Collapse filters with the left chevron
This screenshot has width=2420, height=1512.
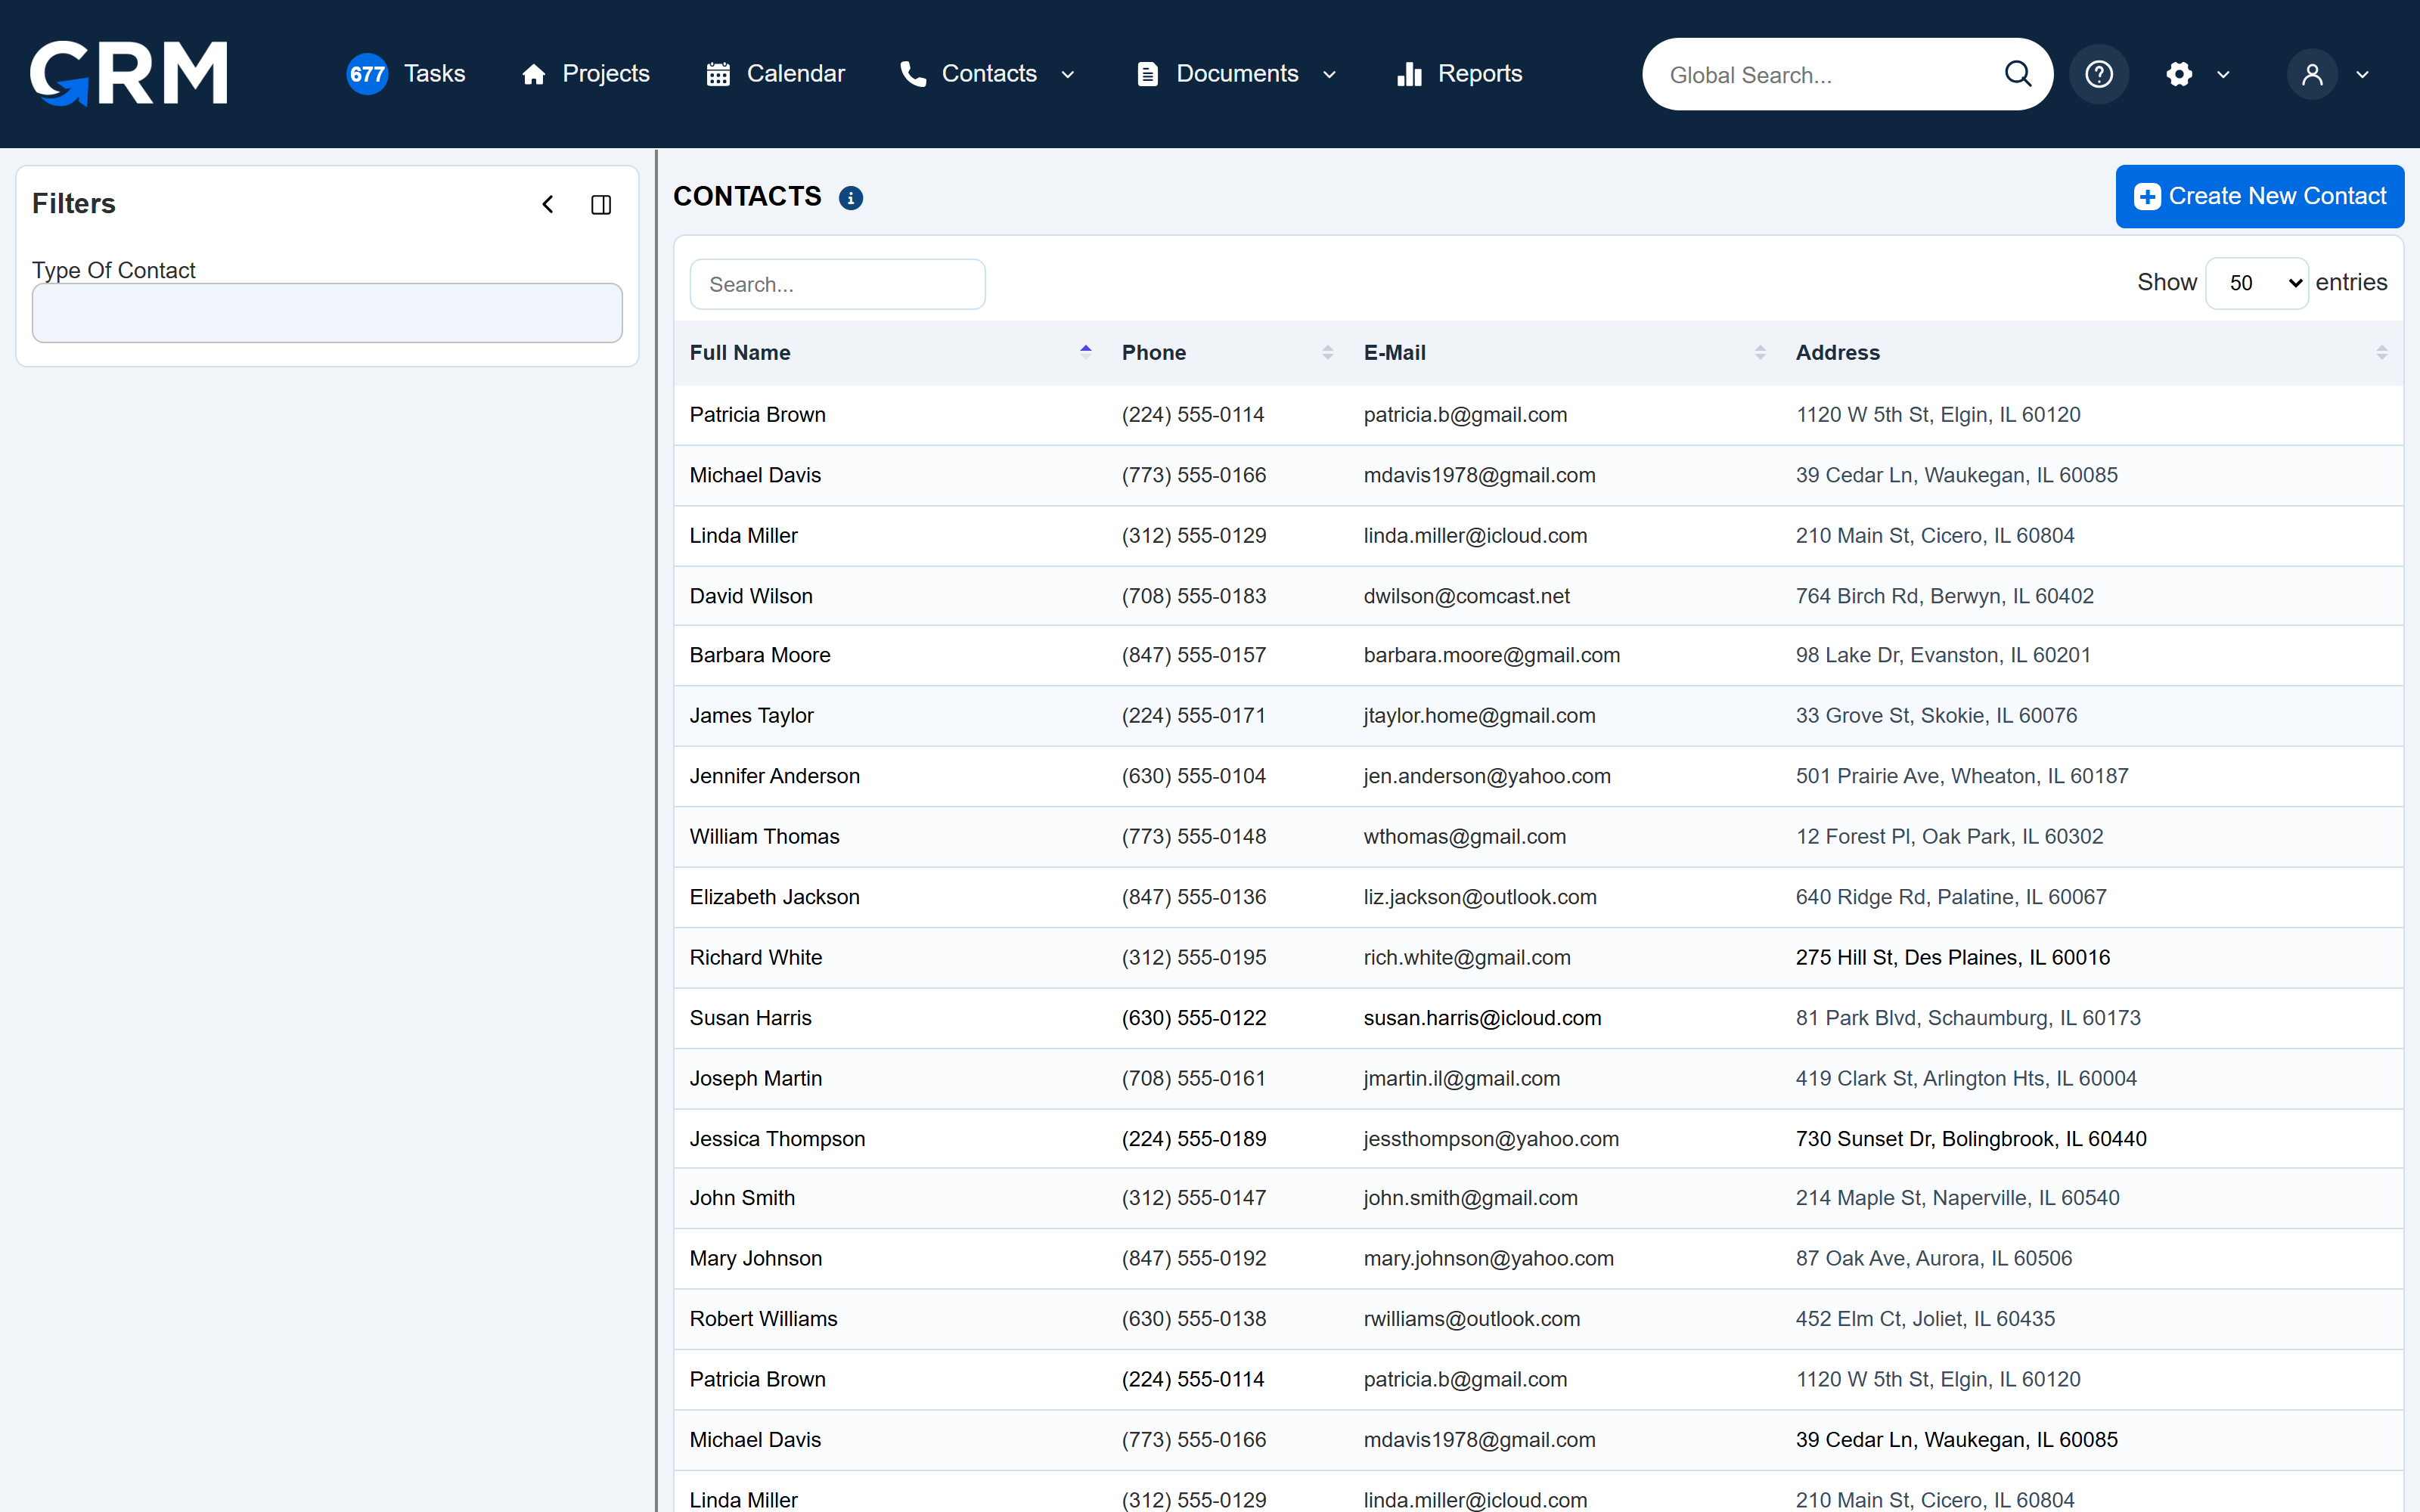pyautogui.click(x=548, y=204)
